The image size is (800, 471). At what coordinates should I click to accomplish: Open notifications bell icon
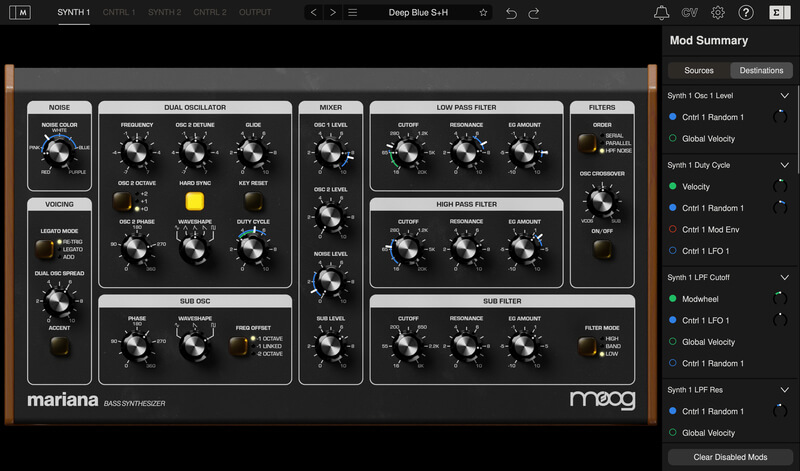point(661,12)
